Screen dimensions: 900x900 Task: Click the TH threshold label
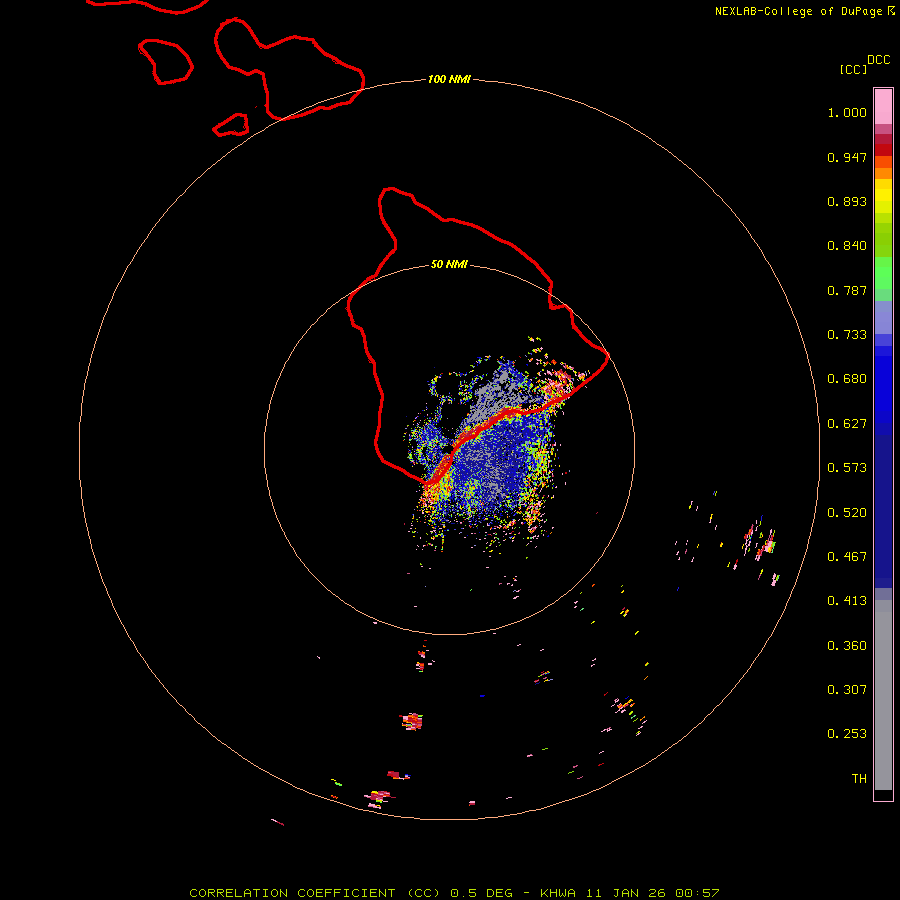point(859,779)
